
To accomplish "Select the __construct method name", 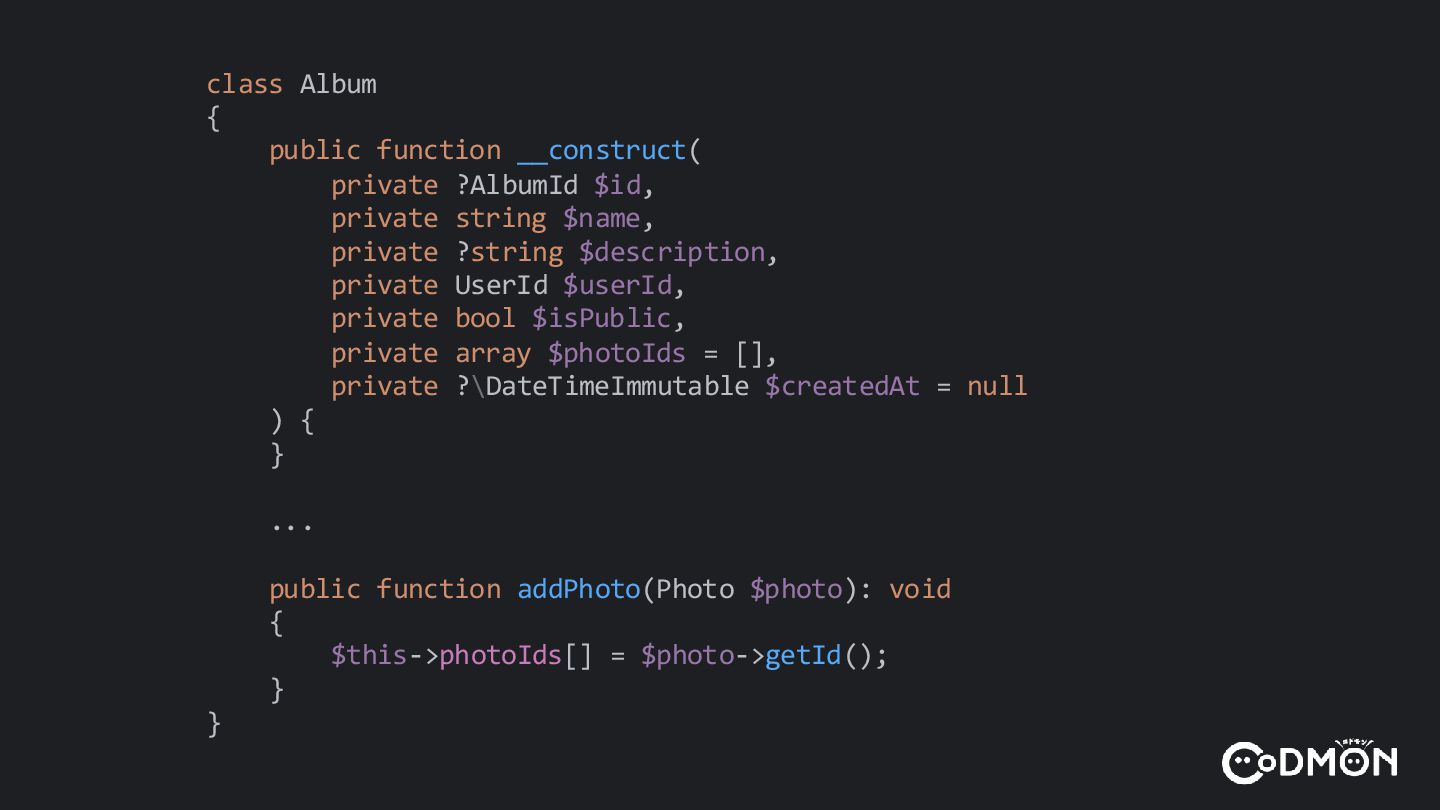I will click(602, 150).
